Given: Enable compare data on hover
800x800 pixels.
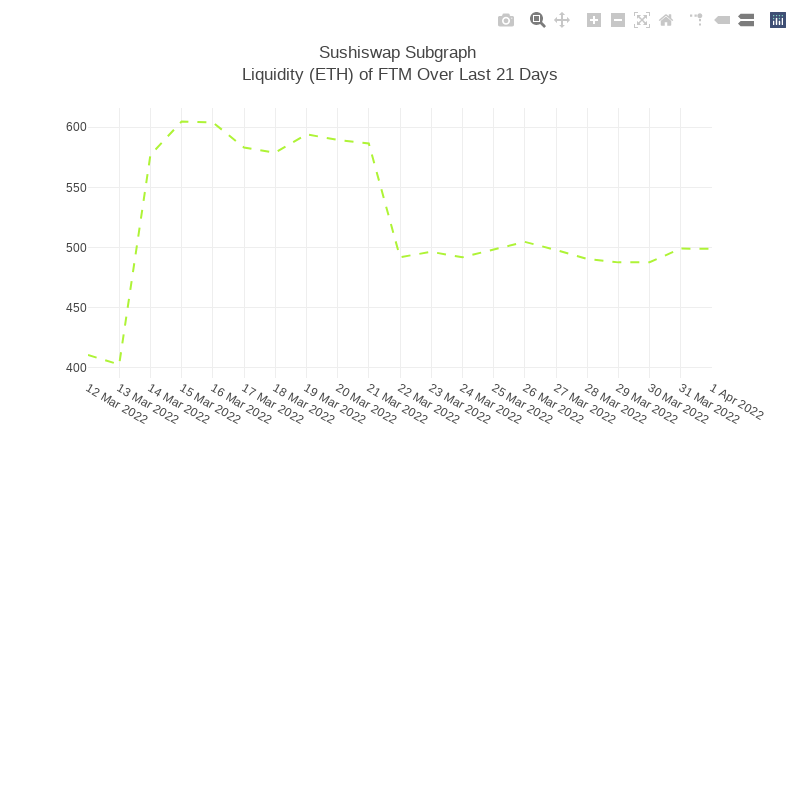Looking at the screenshot, I should click(x=746, y=20).
